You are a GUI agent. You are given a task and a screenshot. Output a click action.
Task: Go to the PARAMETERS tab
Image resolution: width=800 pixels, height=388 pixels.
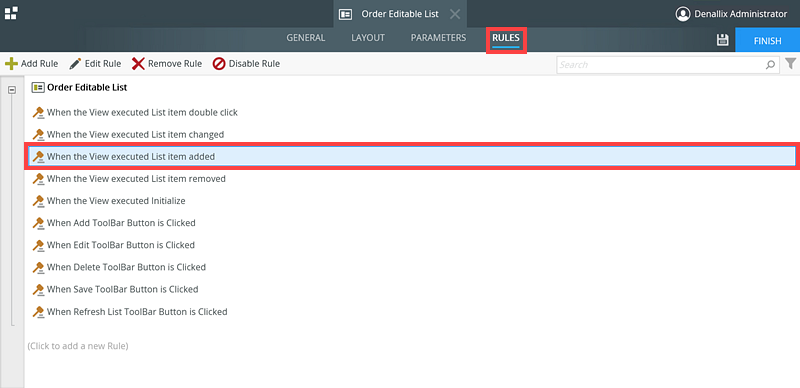pyautogui.click(x=438, y=38)
